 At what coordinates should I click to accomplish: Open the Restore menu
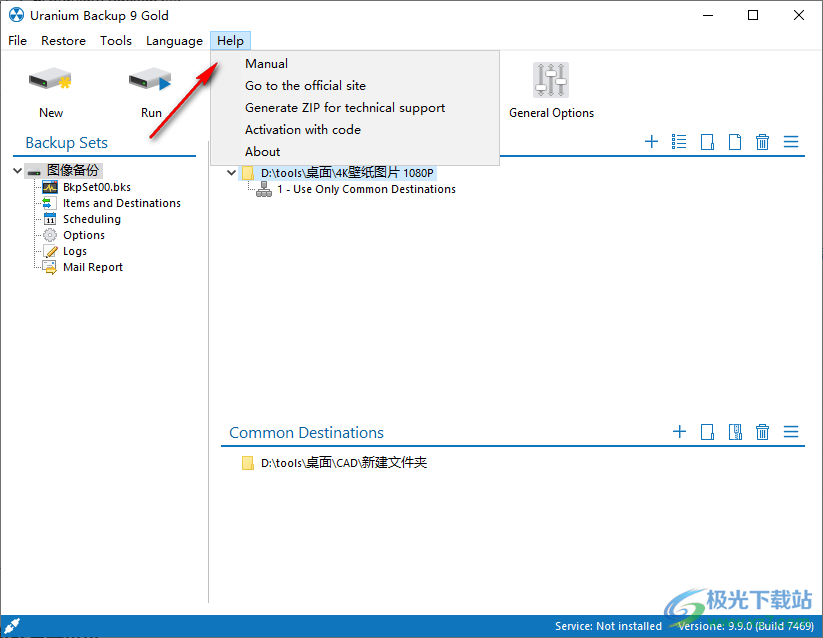[x=64, y=41]
